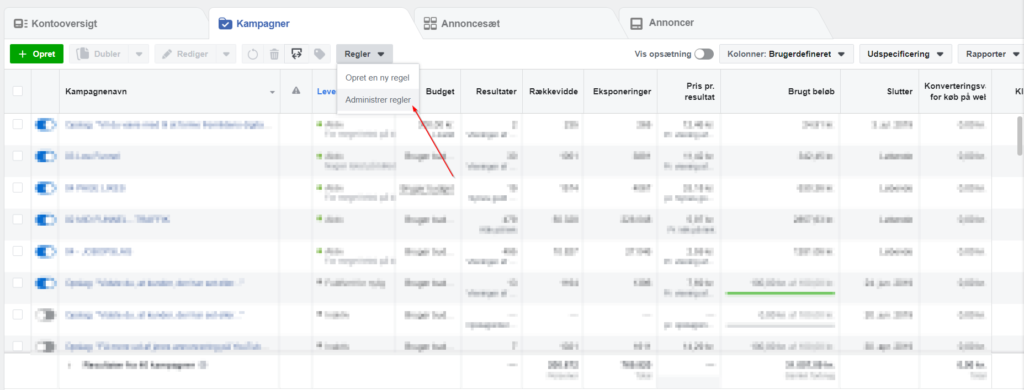
Task: Click the Kampagnenavn column header text
Action: point(96,91)
